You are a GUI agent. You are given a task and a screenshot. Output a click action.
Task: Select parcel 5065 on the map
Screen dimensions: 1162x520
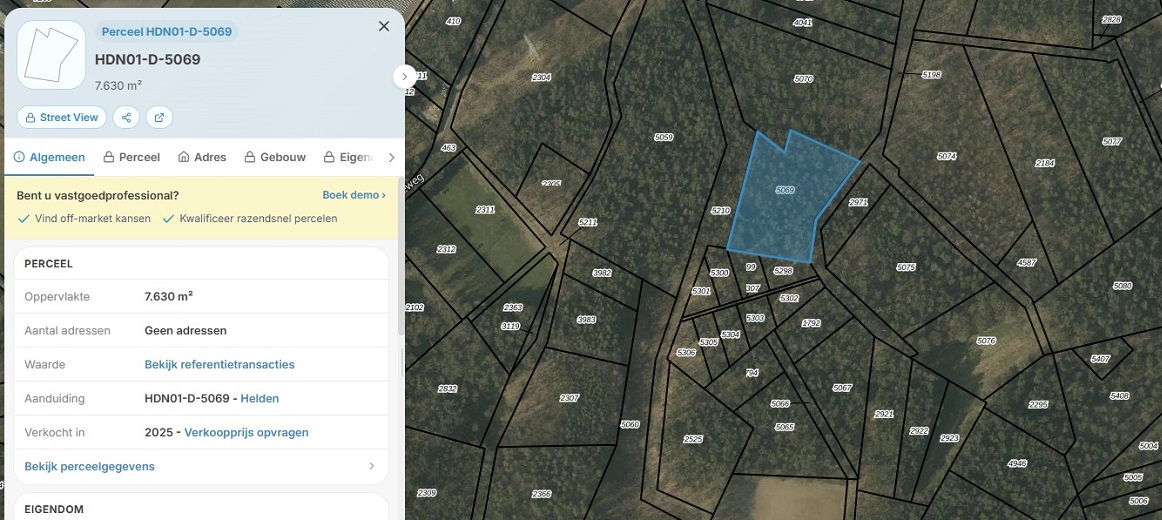(785, 427)
